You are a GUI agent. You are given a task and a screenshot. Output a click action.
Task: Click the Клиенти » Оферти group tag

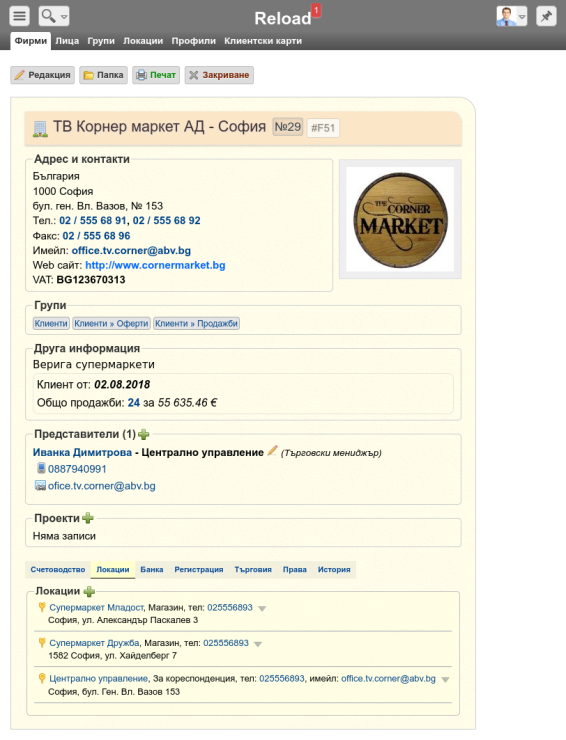[111, 323]
